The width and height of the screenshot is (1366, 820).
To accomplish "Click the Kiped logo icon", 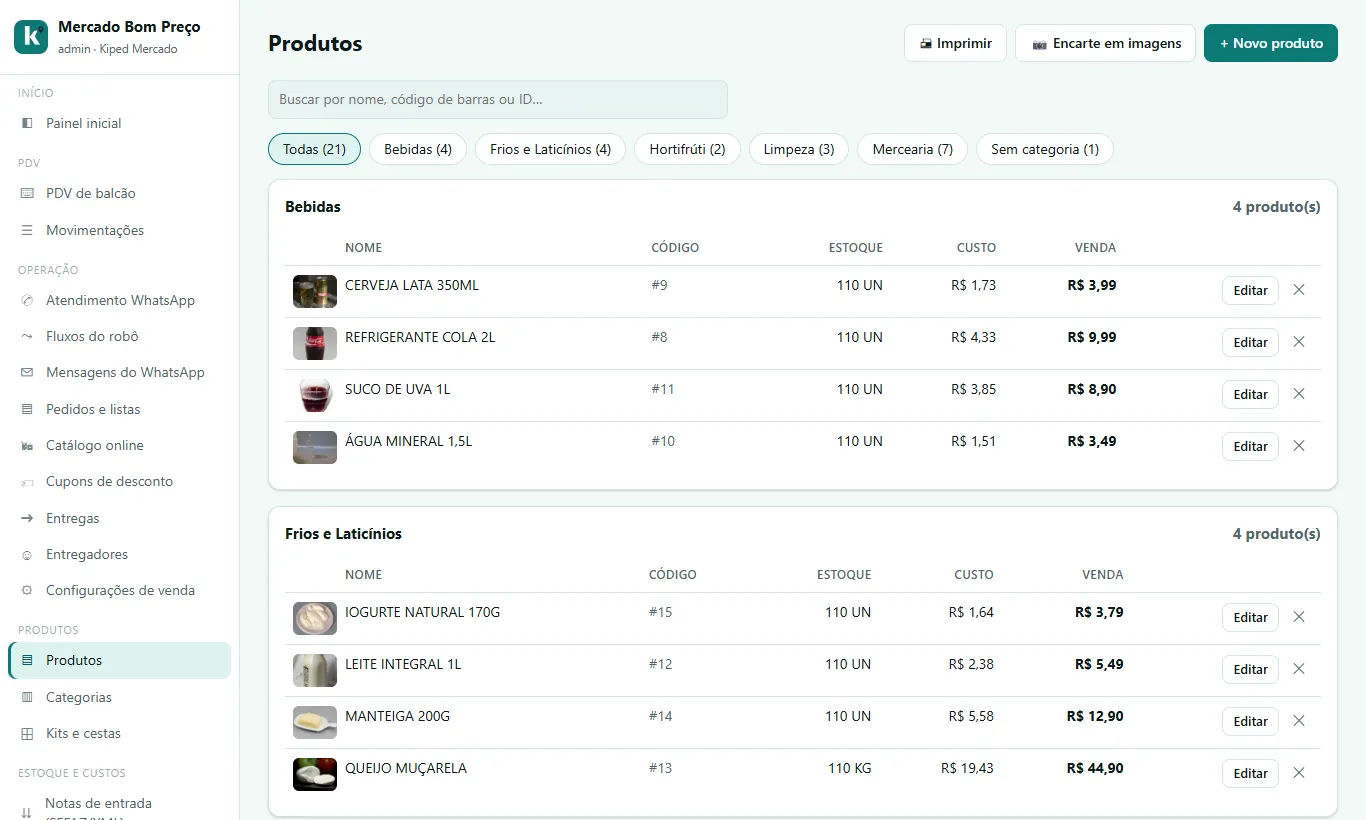I will 31,37.
